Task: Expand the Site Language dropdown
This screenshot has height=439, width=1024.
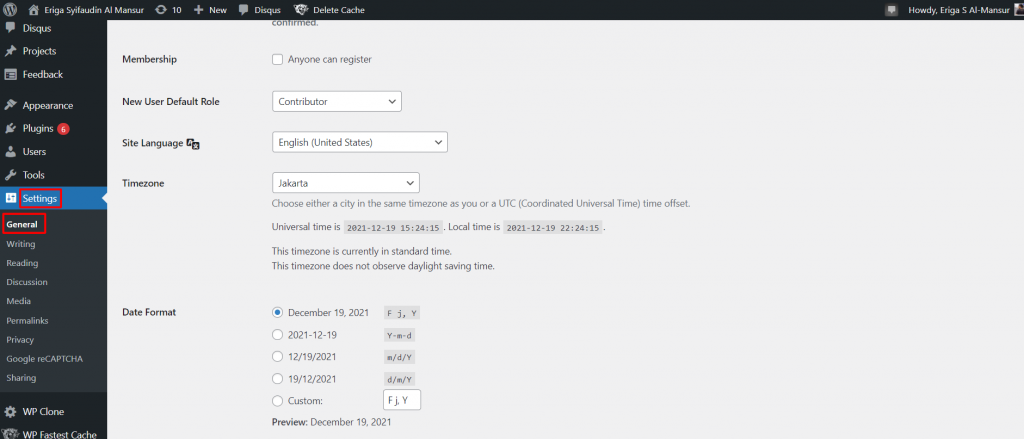Action: point(359,143)
